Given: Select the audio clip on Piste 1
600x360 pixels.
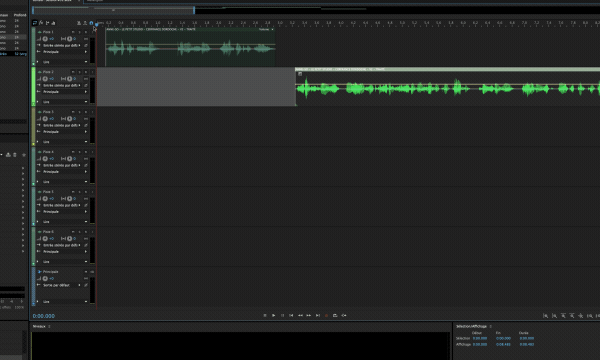Looking at the screenshot, I should pyautogui.click(x=190, y=47).
